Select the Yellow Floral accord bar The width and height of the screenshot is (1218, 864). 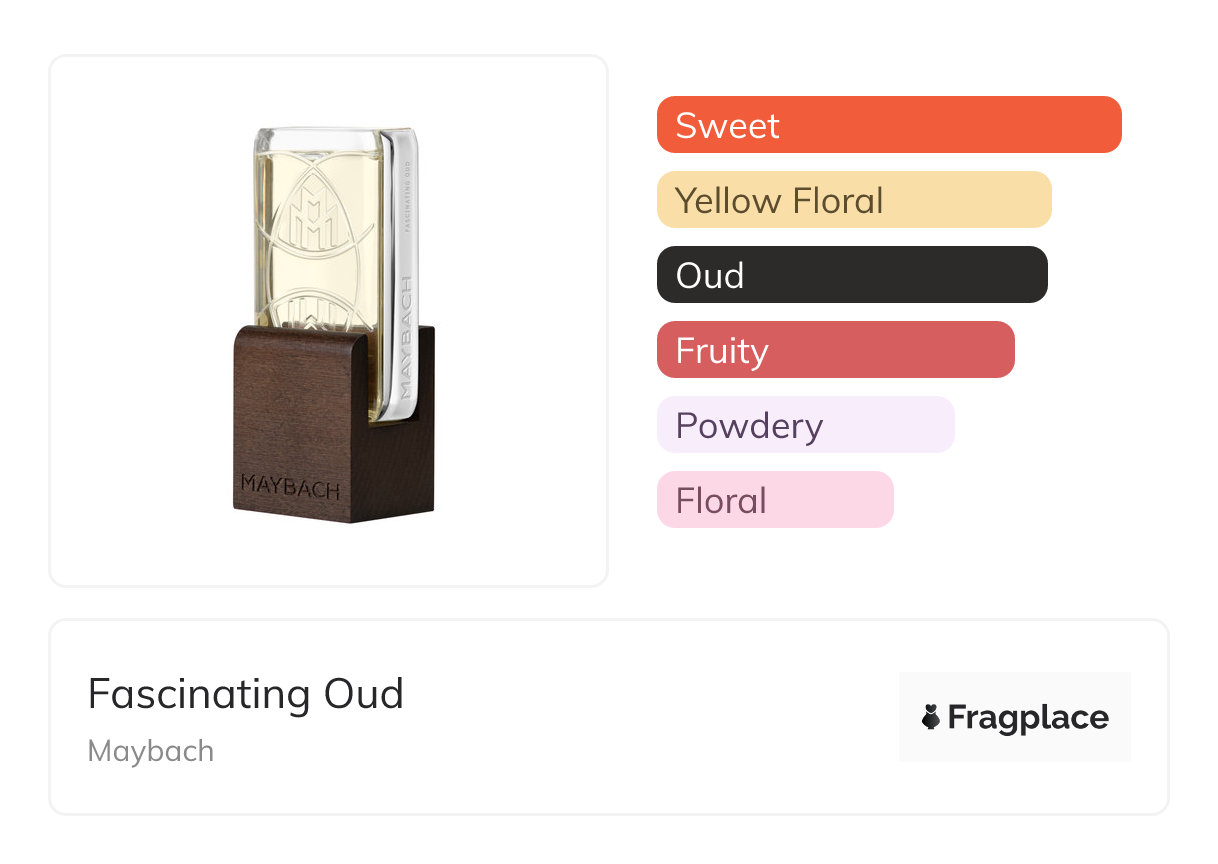[853, 200]
